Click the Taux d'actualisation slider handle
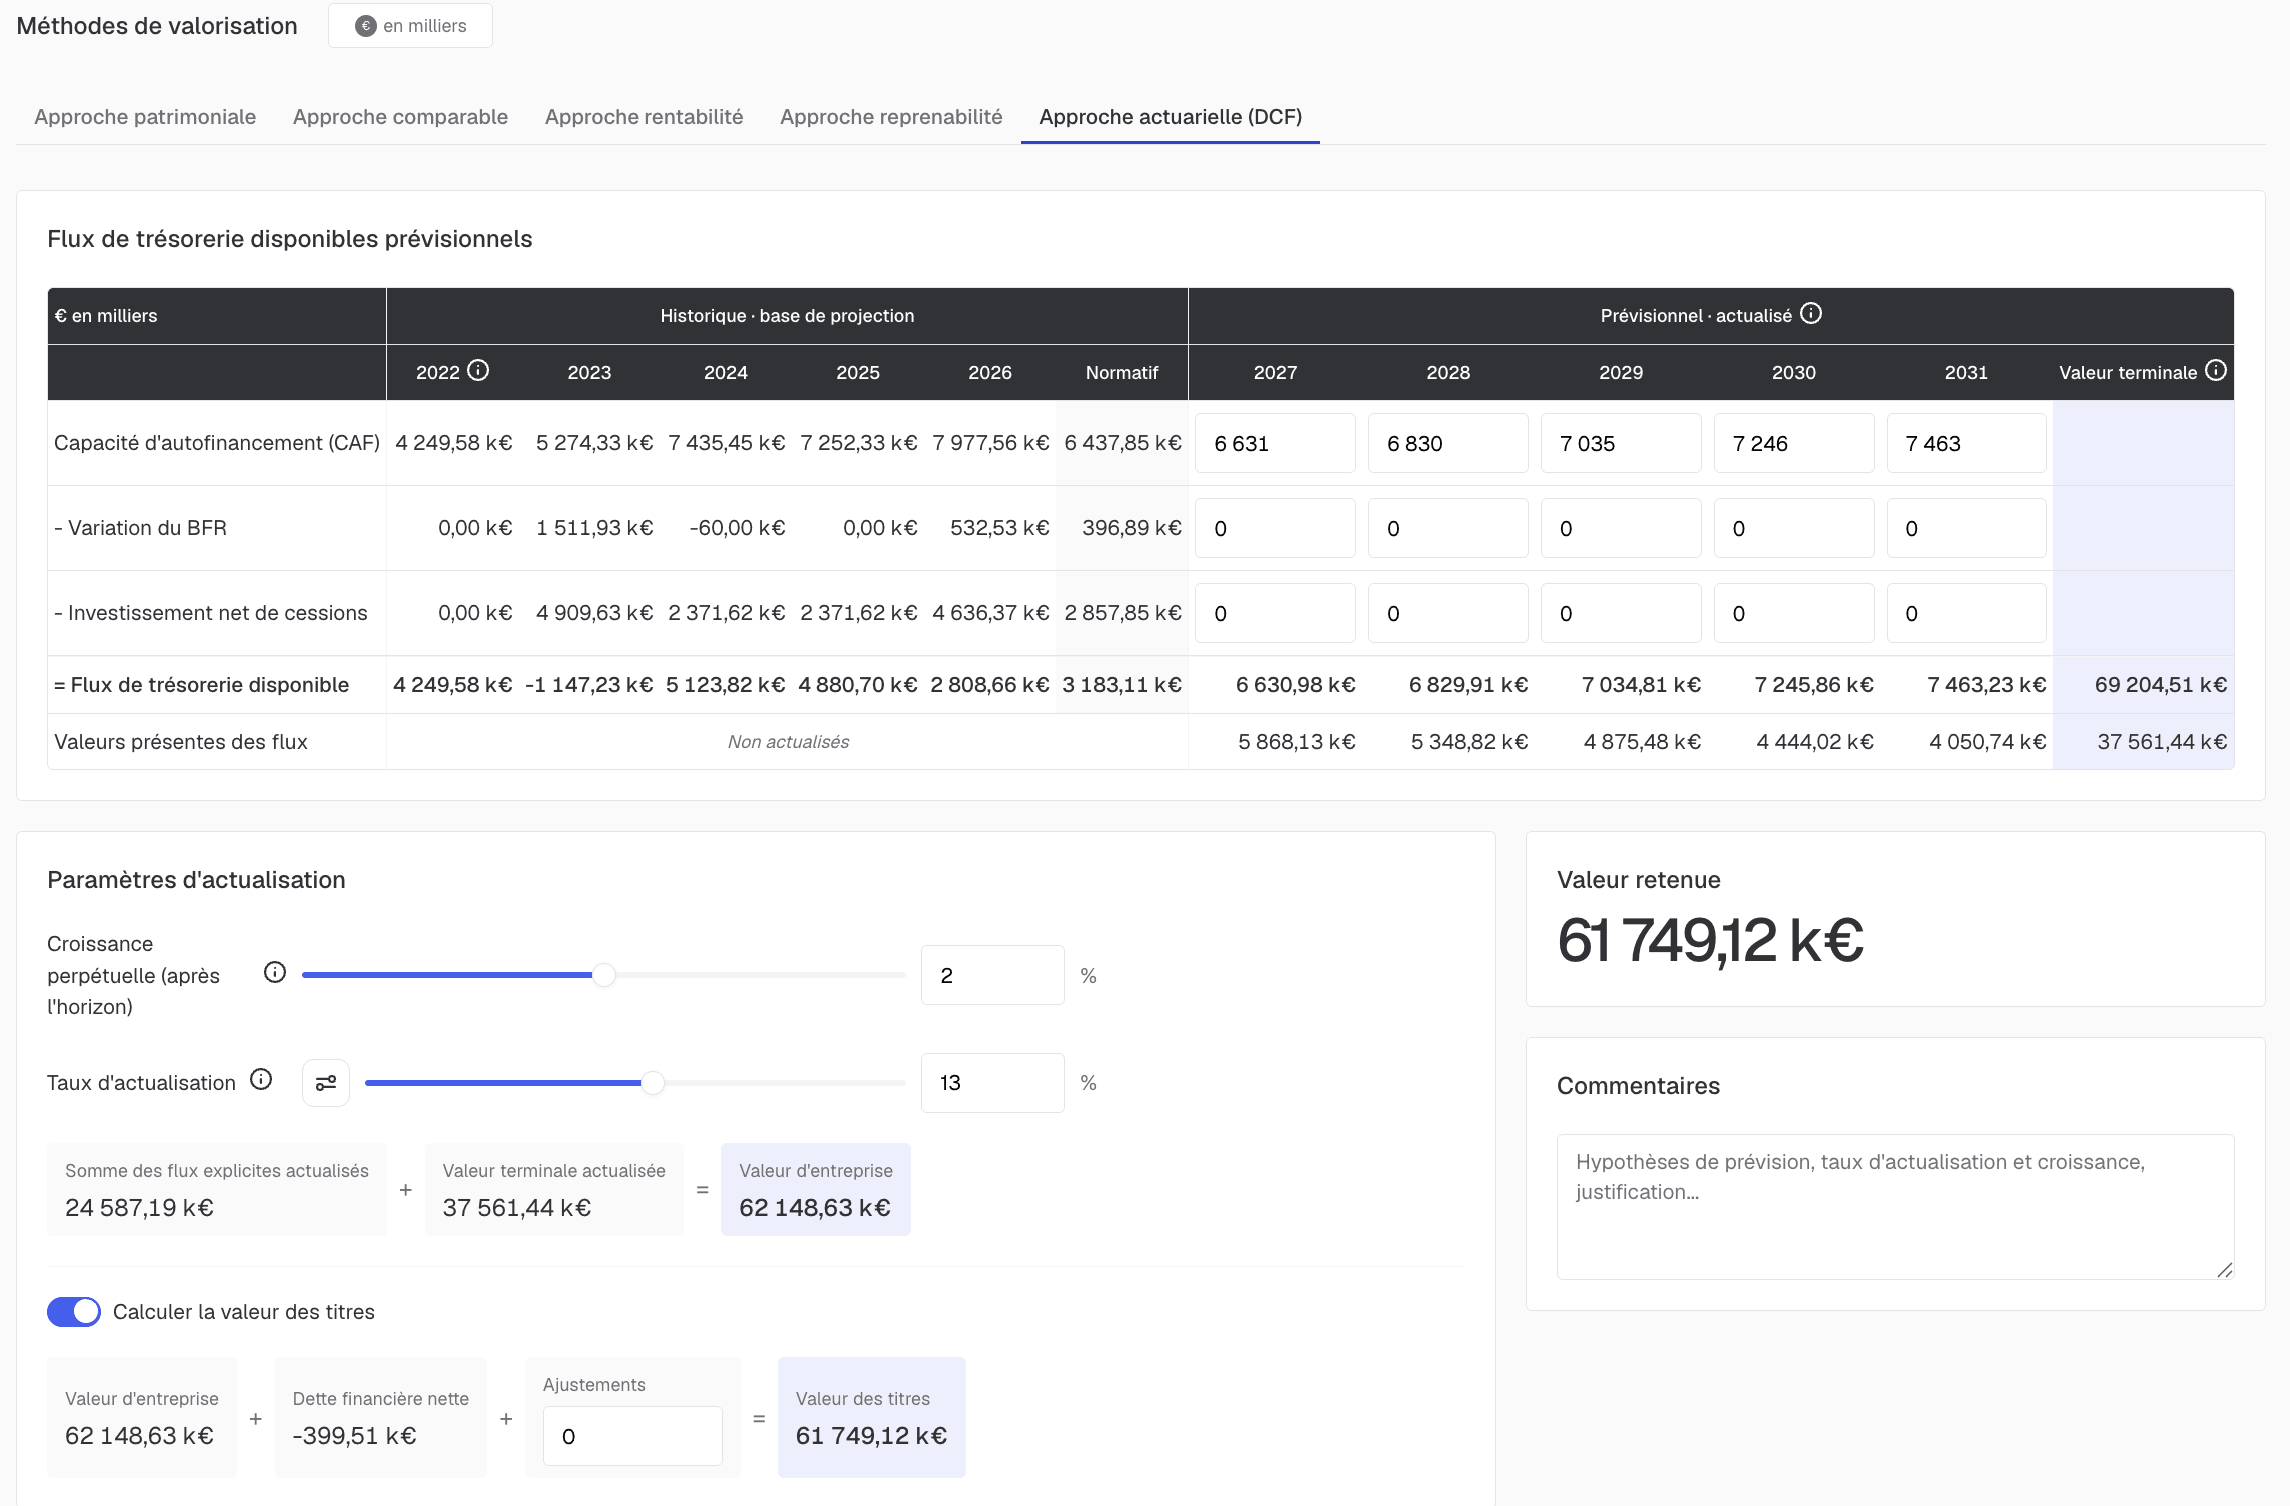The image size is (2290, 1506). click(653, 1083)
